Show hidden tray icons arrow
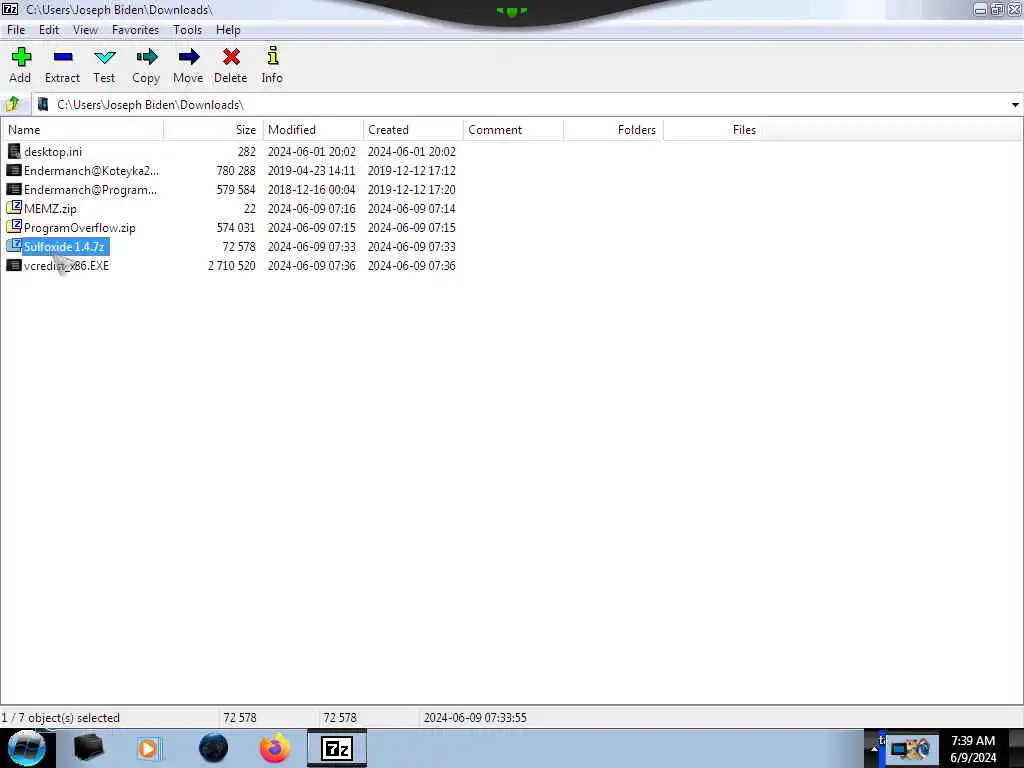 (874, 749)
